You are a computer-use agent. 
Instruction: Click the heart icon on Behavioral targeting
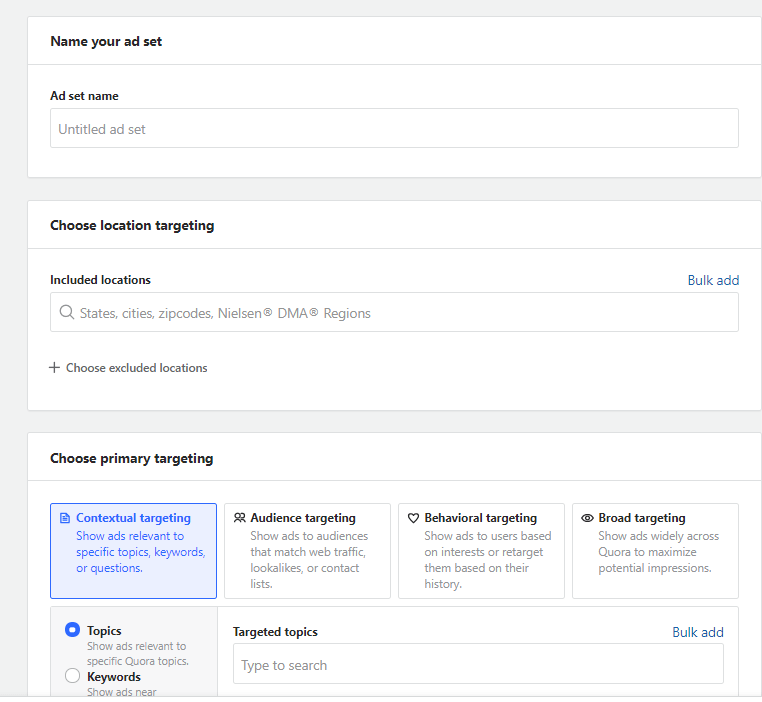coord(414,518)
